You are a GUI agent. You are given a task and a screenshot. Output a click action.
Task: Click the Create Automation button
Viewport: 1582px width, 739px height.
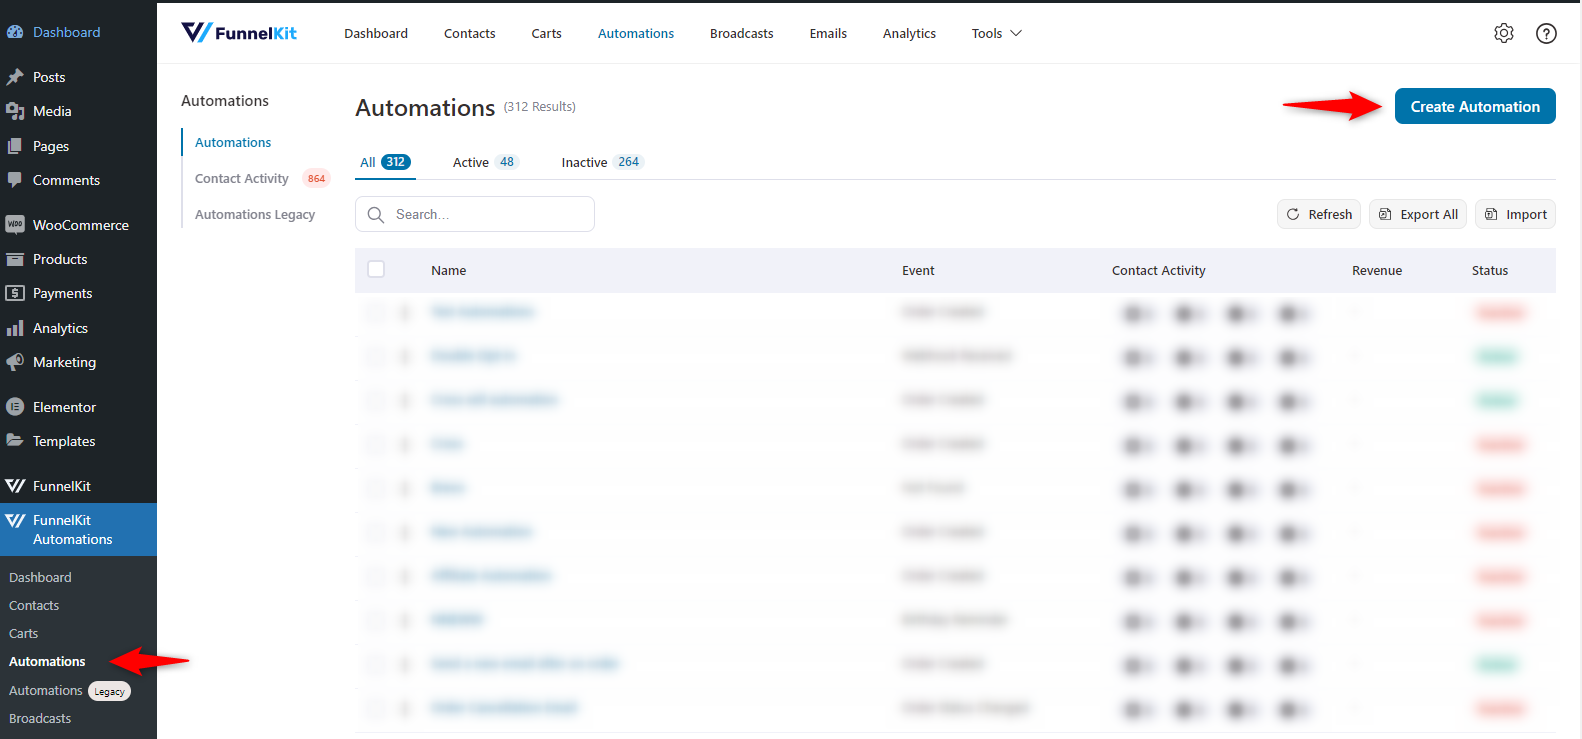click(1475, 106)
